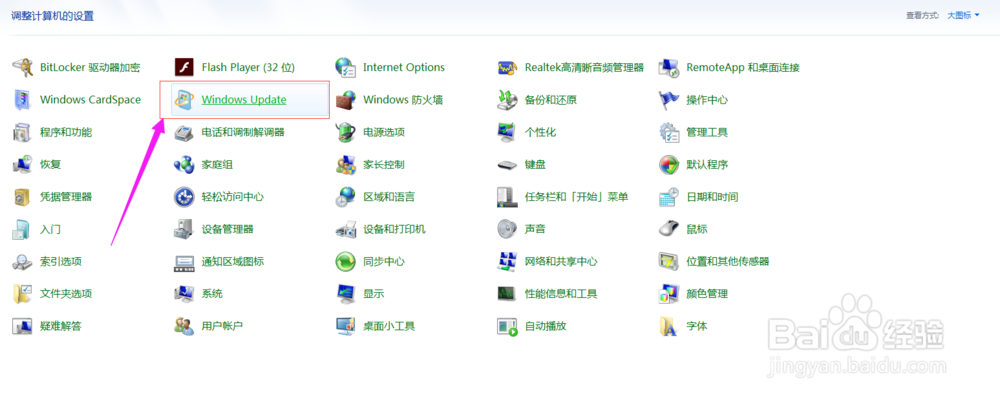1000x400 pixels.
Task: Expand the 大图标 view mode dropdown
Action: pos(963,15)
